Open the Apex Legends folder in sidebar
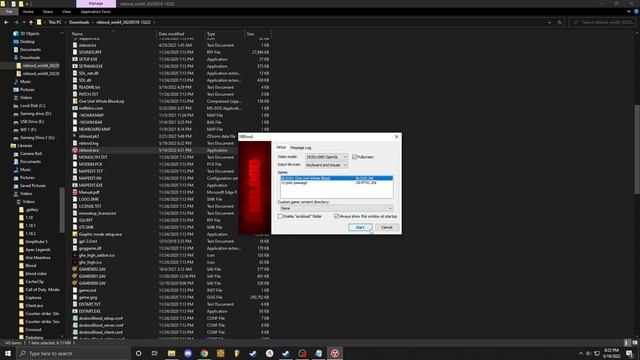 click(x=38, y=250)
